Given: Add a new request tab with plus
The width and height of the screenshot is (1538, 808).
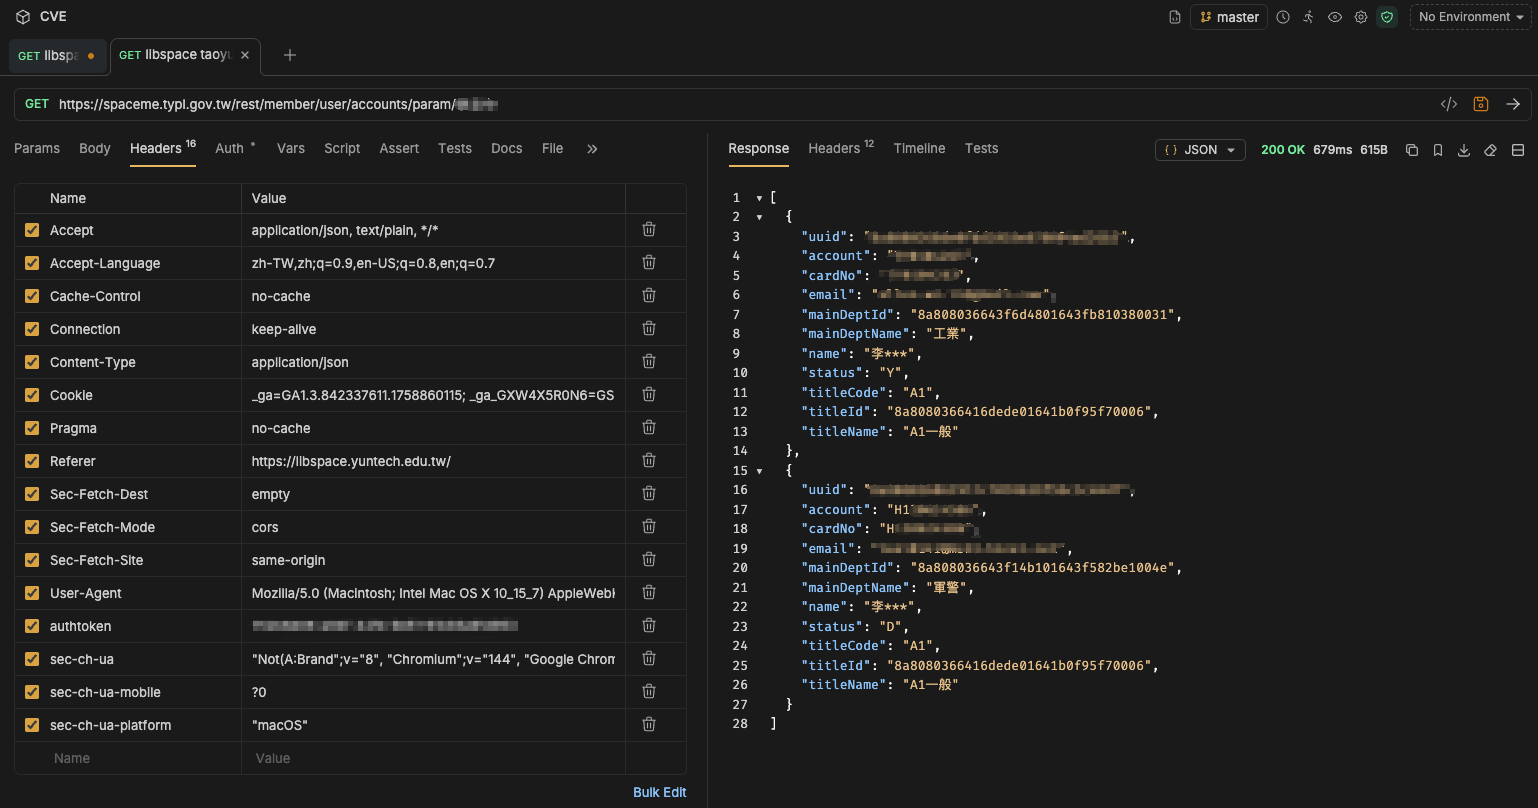Looking at the screenshot, I should pyautogui.click(x=290, y=55).
